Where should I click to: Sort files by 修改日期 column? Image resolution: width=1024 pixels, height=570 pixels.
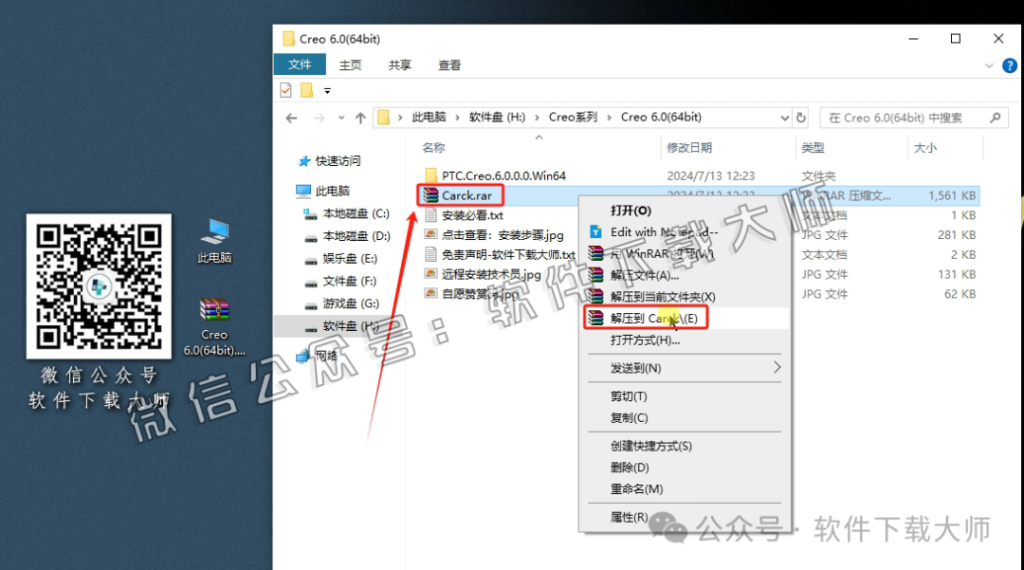[689, 148]
